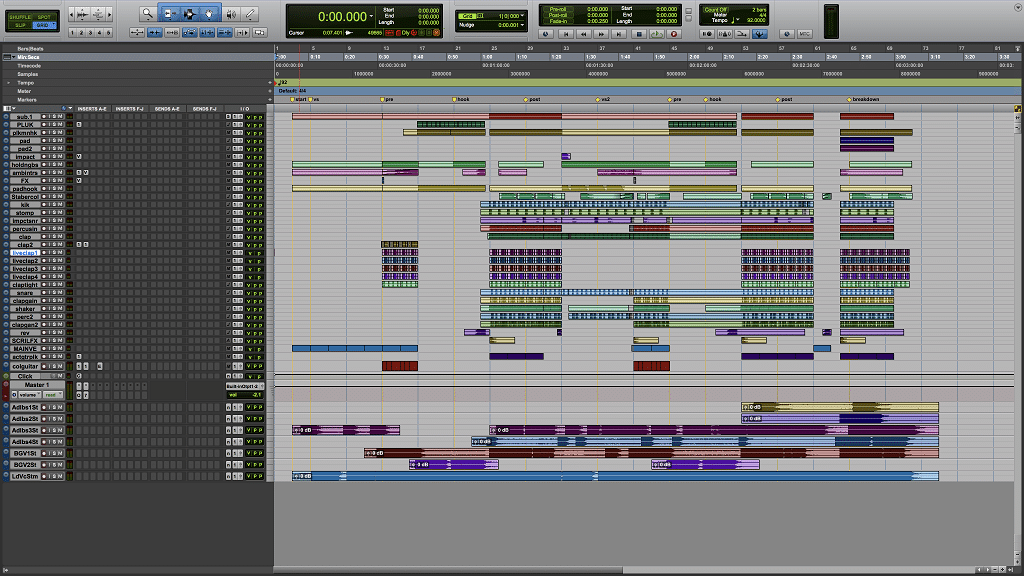Screen dimensions: 1024x576
Task: Click the horizontal zoom out arrow
Action: [x=71, y=14]
